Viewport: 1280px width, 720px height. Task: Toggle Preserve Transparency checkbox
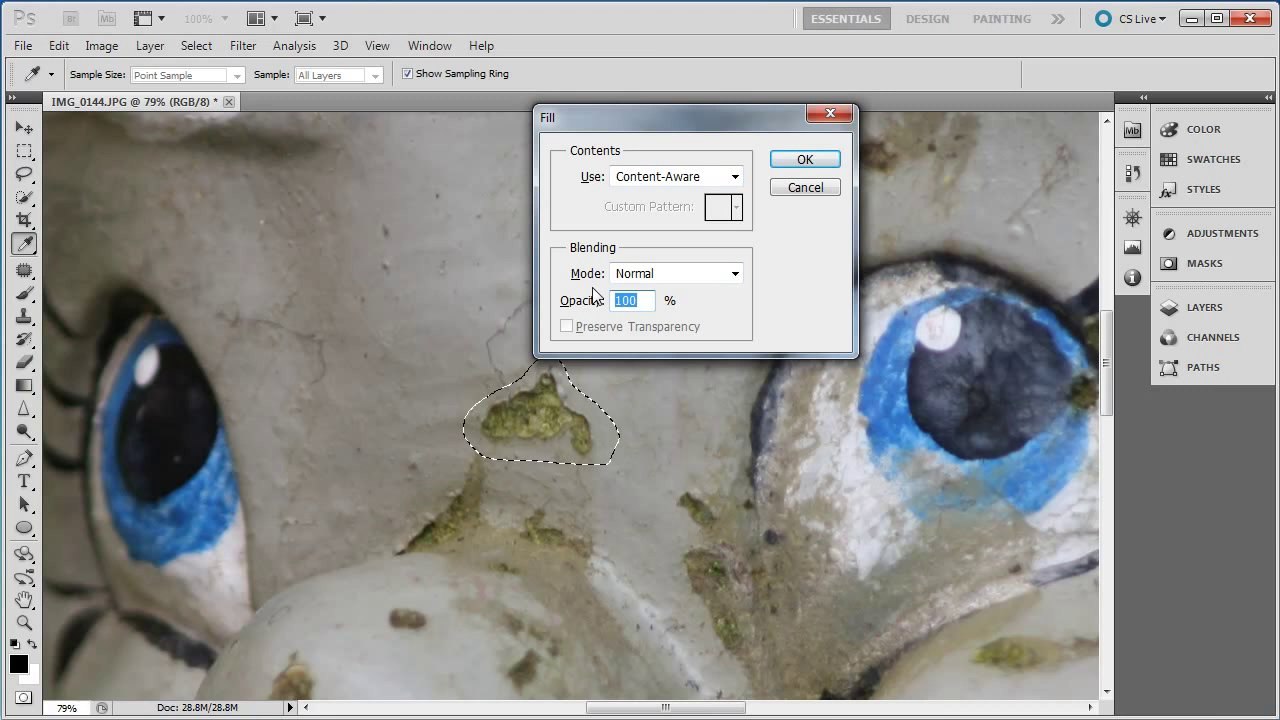[x=567, y=326]
